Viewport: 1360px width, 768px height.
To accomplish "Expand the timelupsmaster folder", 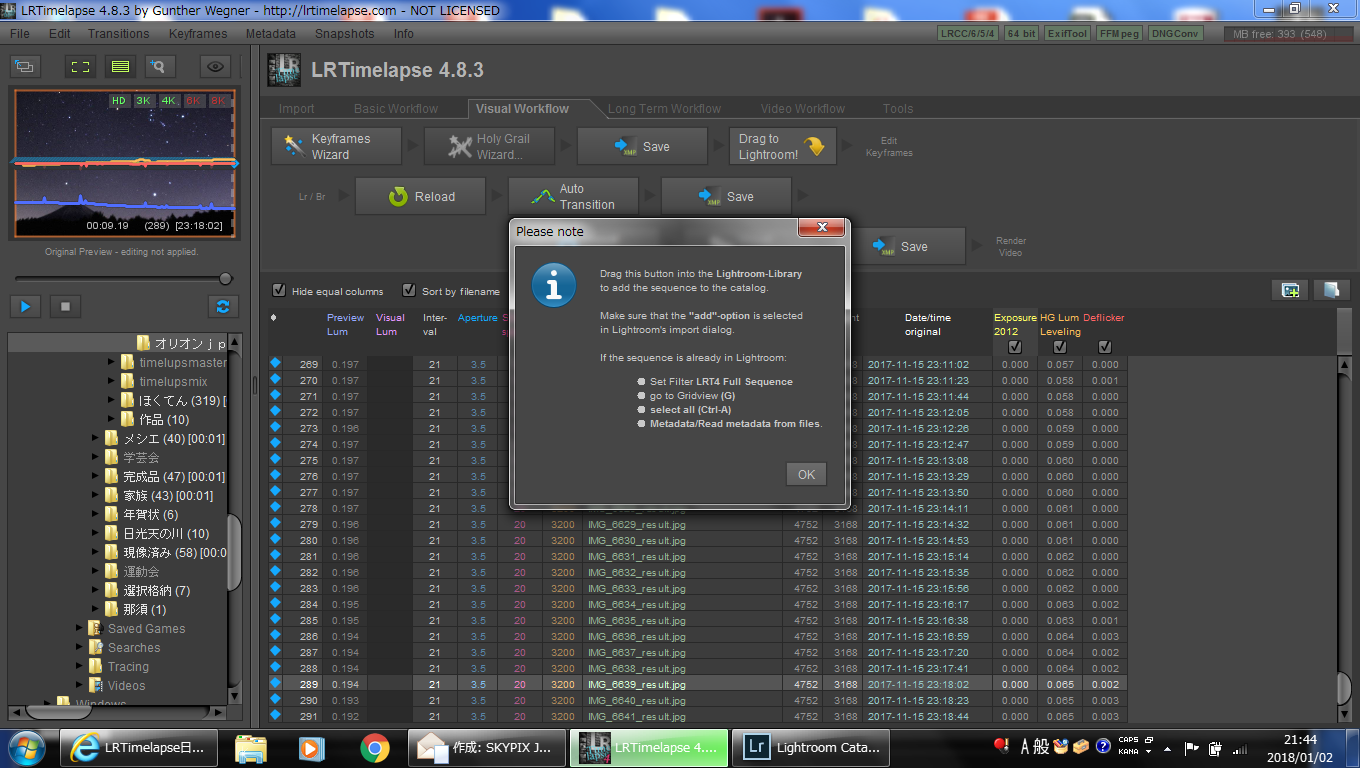I will point(112,363).
